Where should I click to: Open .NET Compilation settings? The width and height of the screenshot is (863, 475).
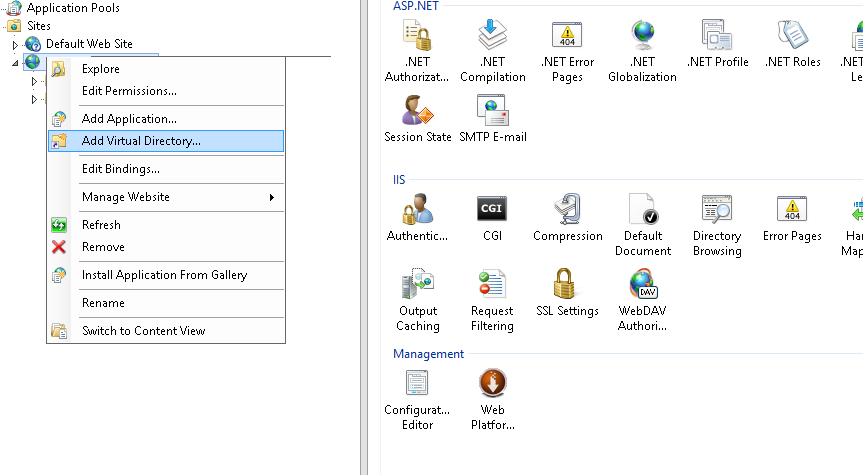click(x=493, y=51)
